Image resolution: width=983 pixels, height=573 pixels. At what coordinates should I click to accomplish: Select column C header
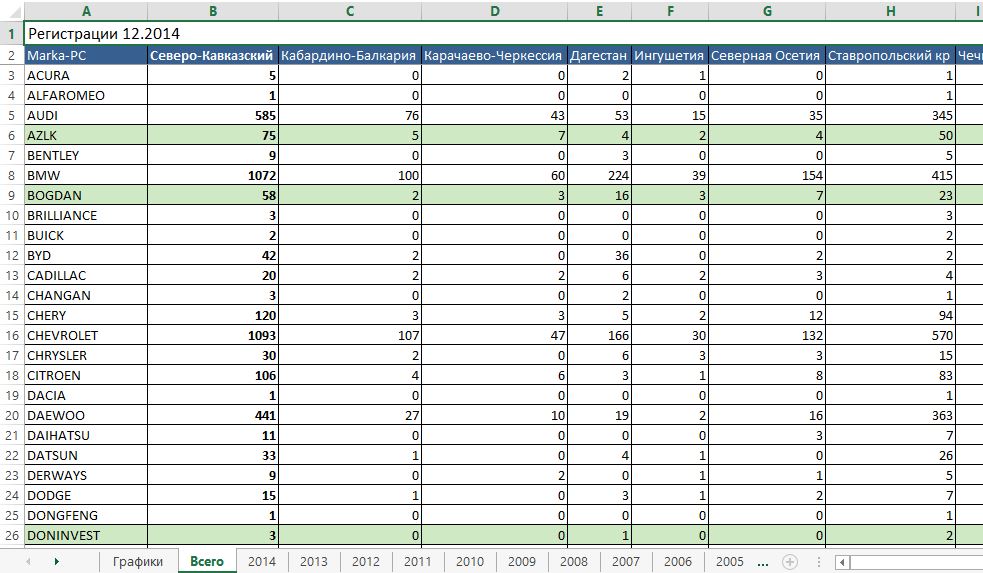click(350, 11)
